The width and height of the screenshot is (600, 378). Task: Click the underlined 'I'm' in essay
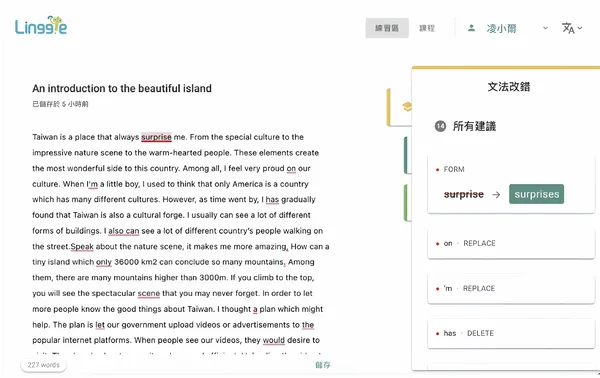[92, 184]
